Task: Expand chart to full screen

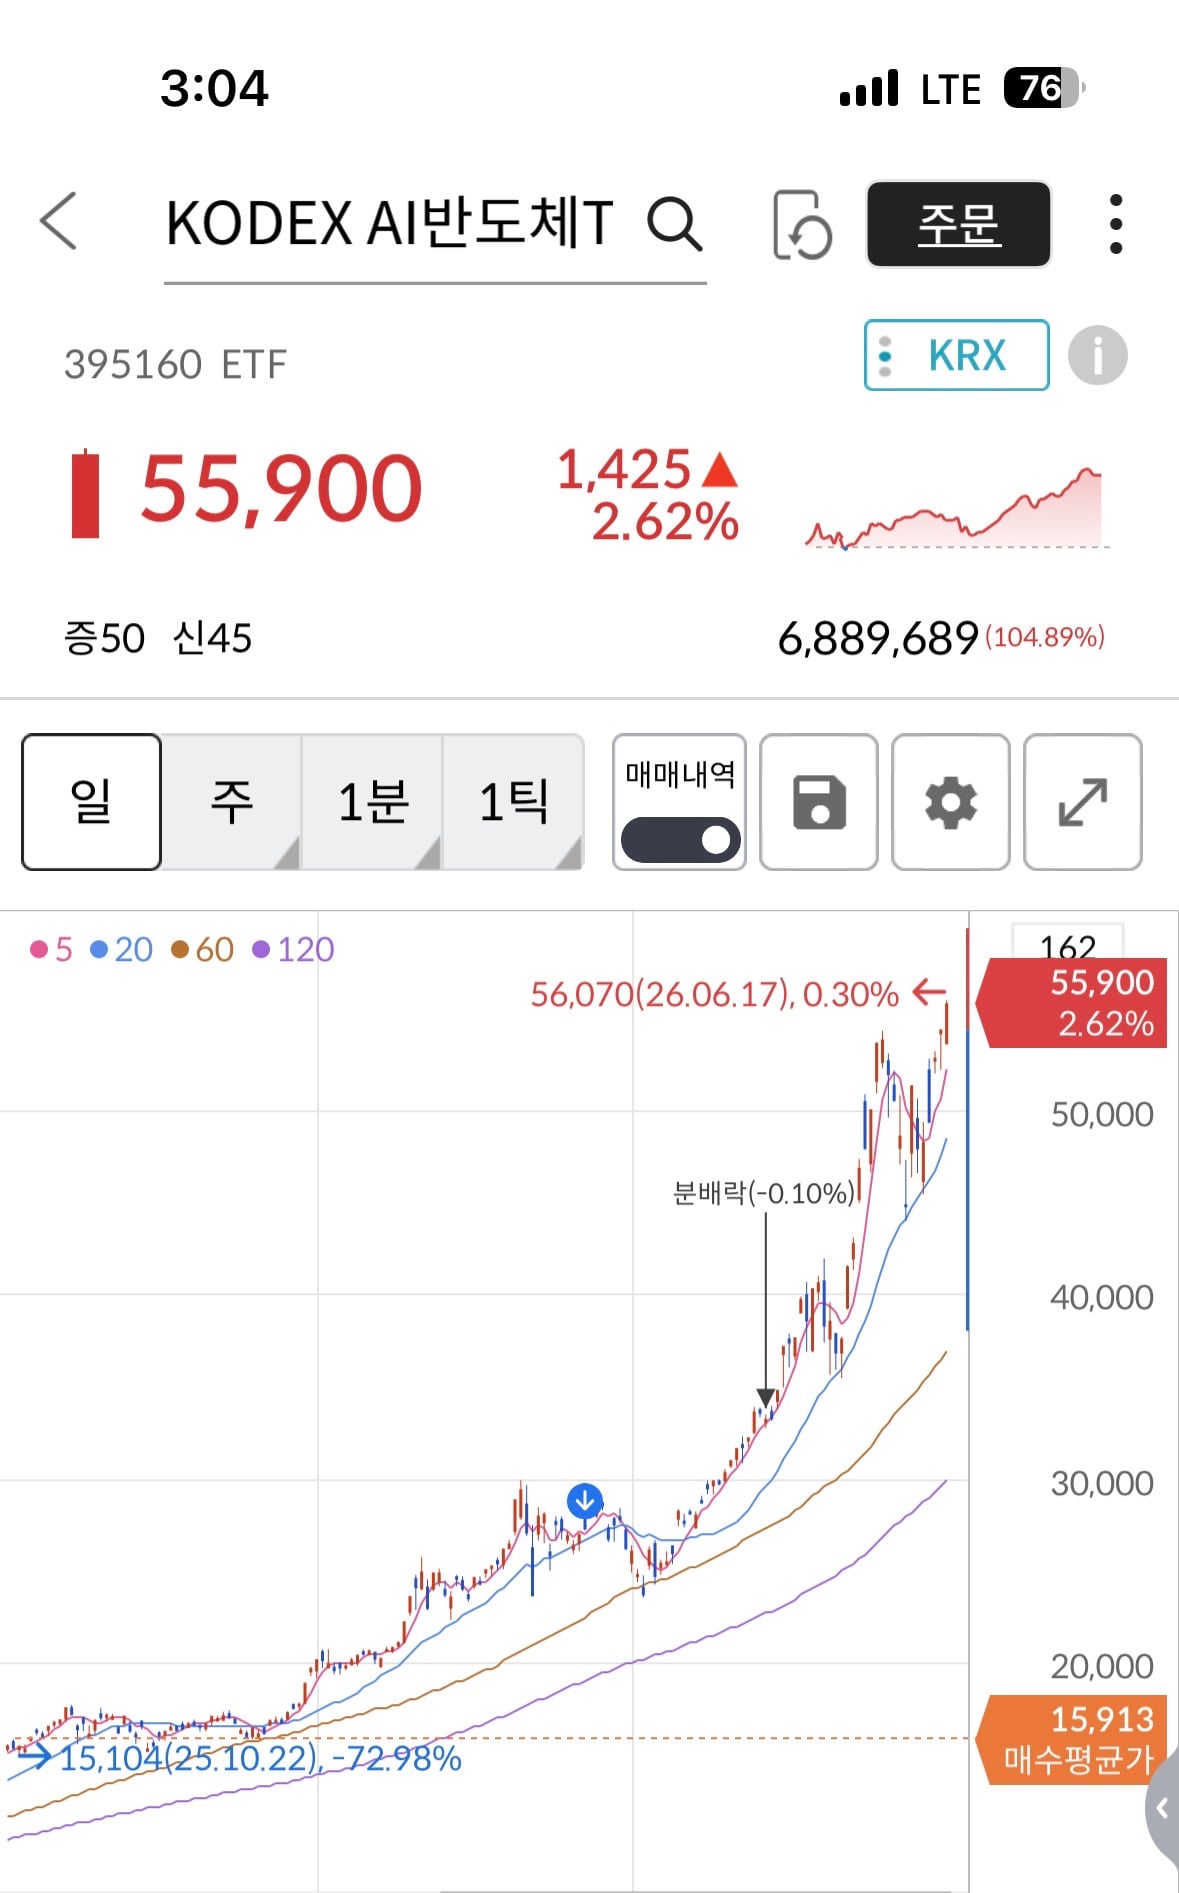Action: [x=1083, y=802]
